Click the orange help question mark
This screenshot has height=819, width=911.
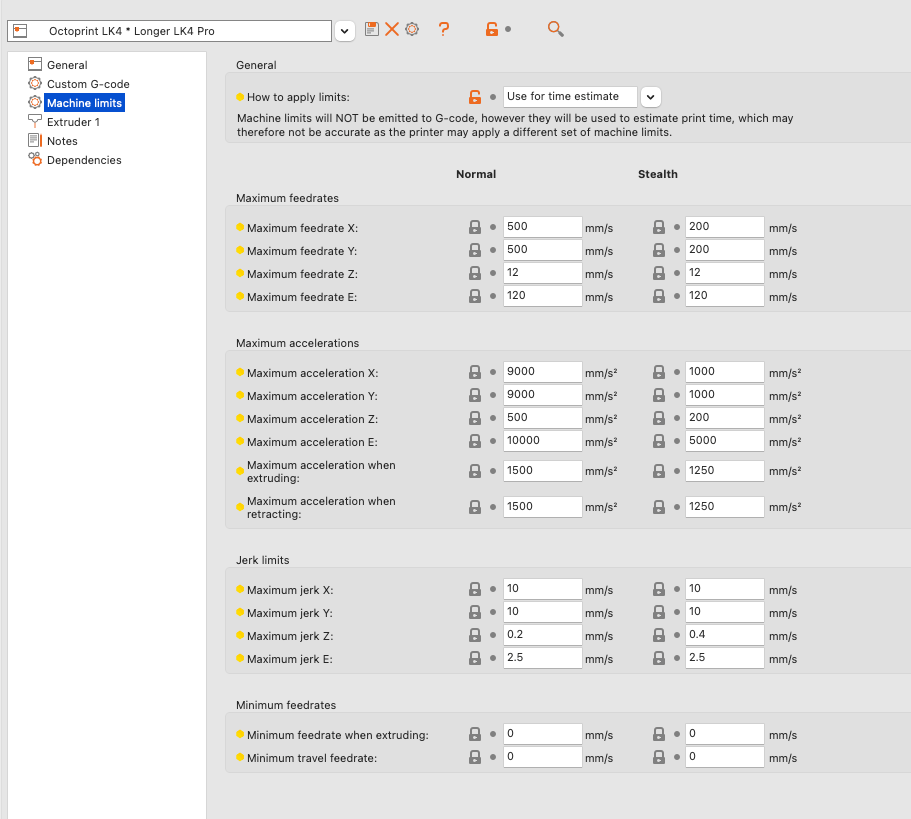[444, 30]
